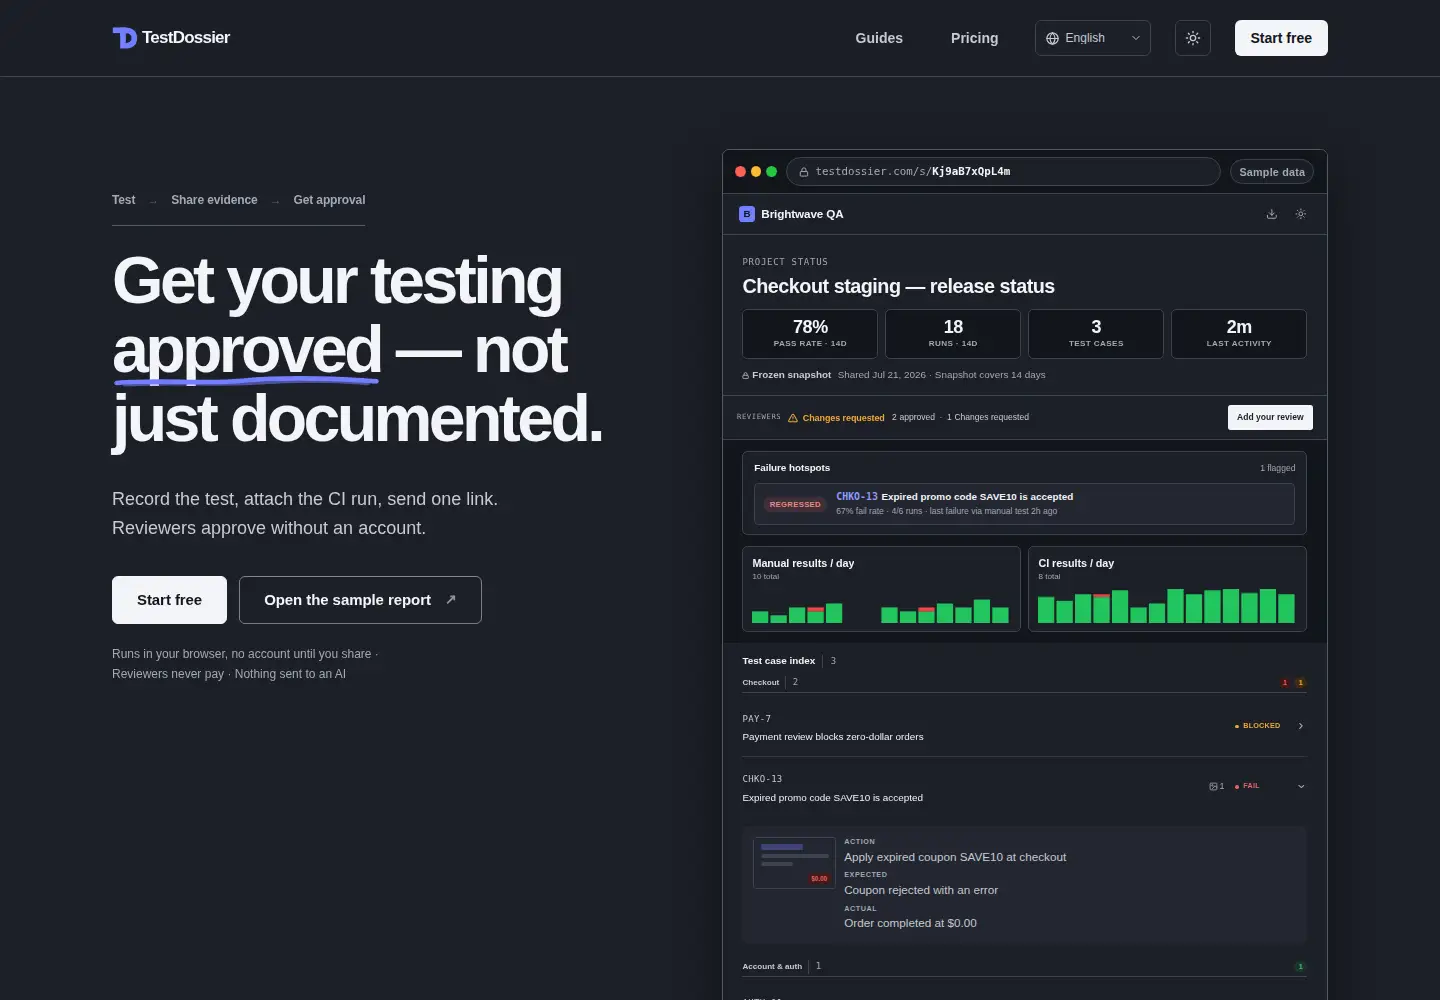Click the green pass count in Account & auth
Viewport: 1440px width, 1000px height.
coord(1300,967)
